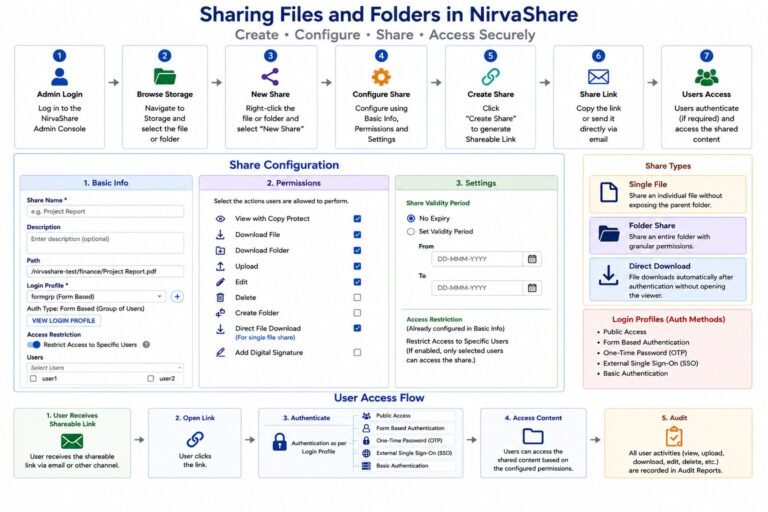Select the No Expiry radio button
The image size is (768, 512).
point(411,219)
